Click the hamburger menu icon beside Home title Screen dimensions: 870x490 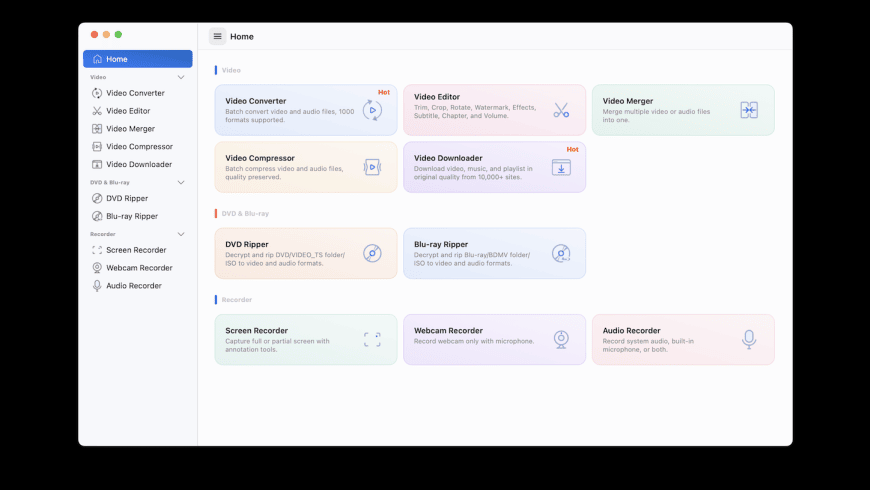(x=218, y=37)
